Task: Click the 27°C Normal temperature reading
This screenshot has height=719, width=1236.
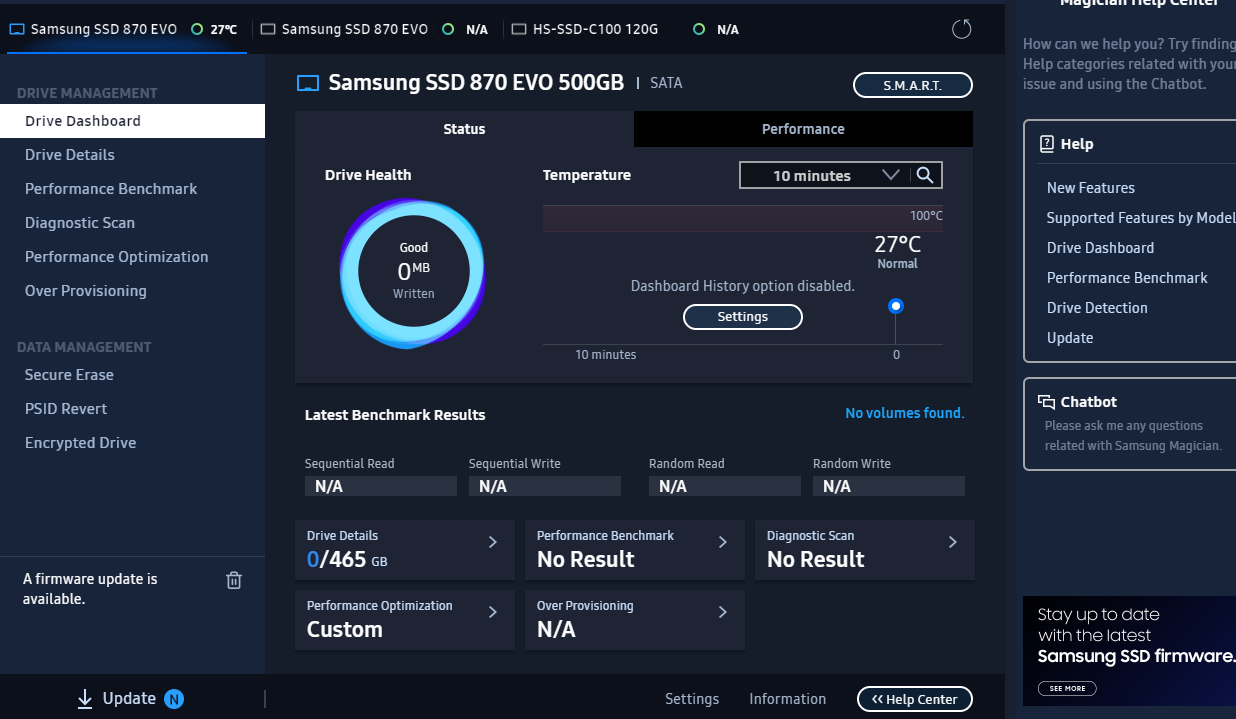Action: click(897, 251)
